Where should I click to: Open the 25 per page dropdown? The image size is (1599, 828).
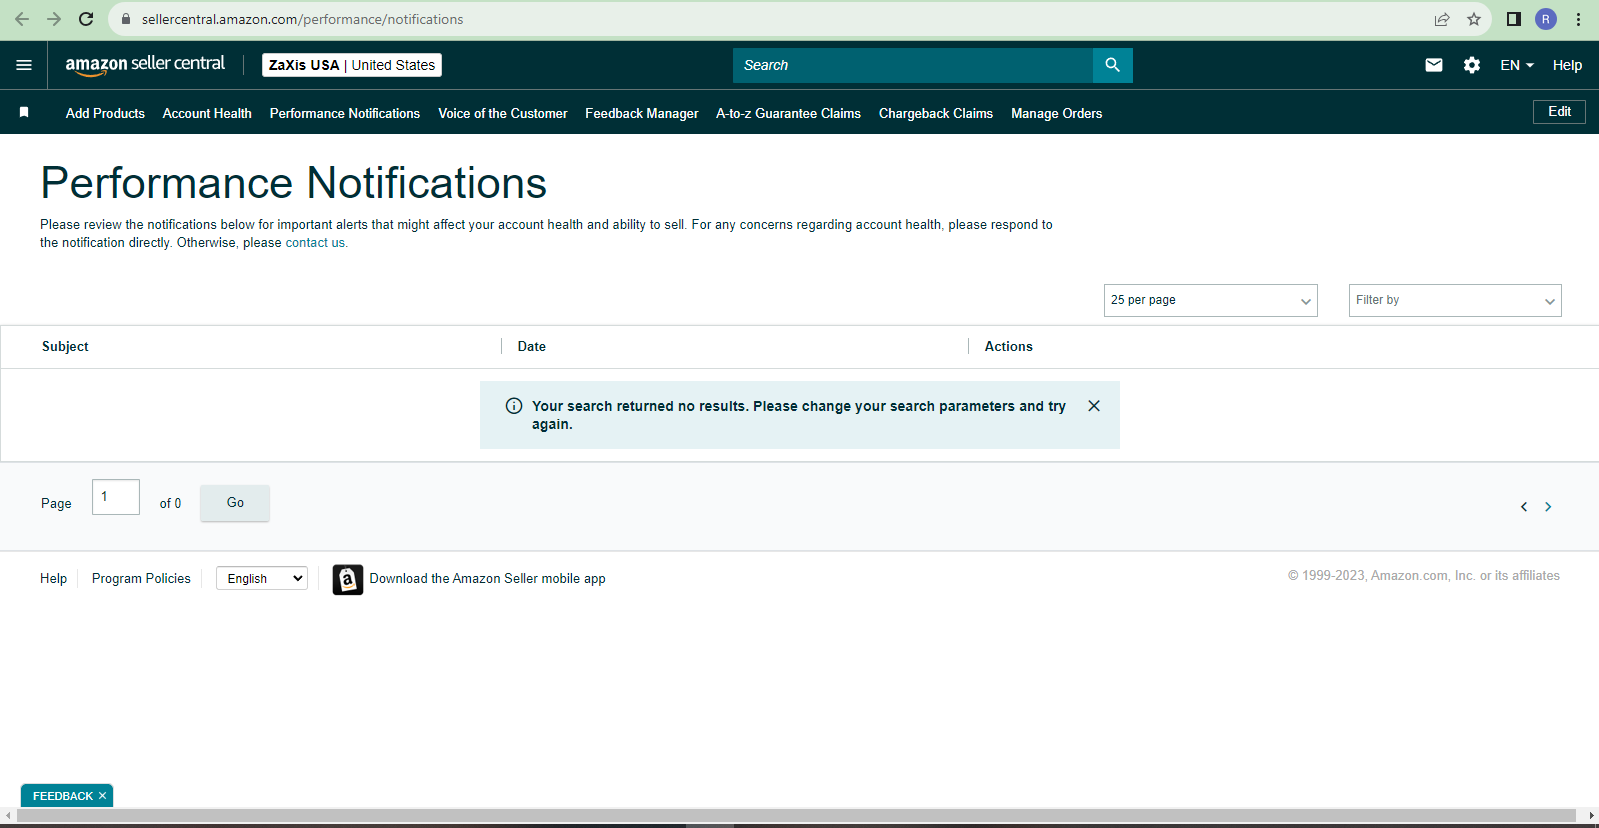point(1210,300)
